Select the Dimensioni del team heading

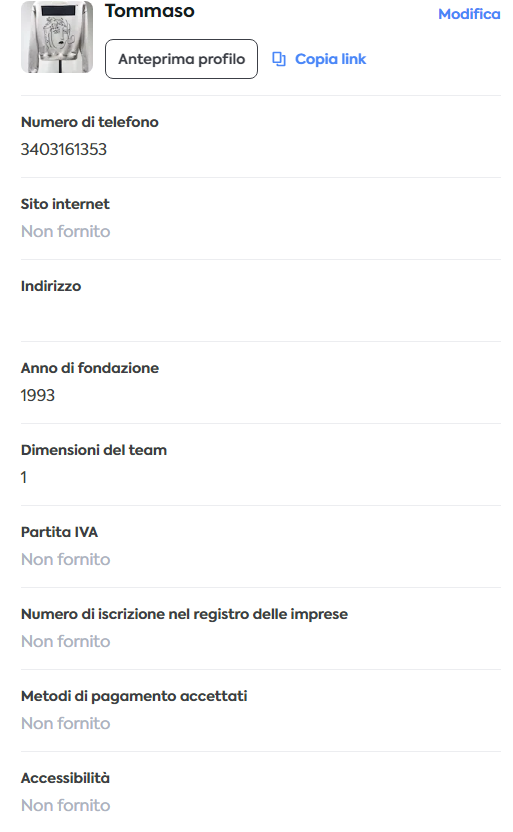click(94, 450)
